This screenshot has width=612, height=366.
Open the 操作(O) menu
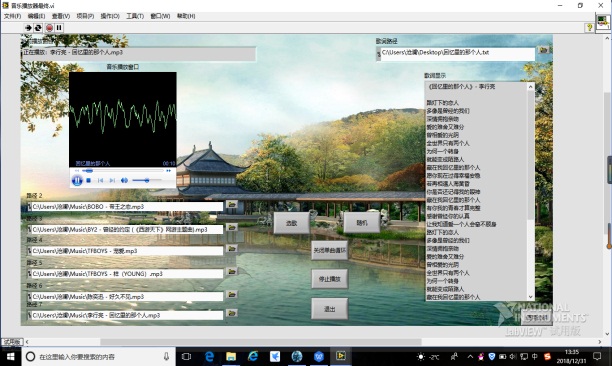[110, 16]
